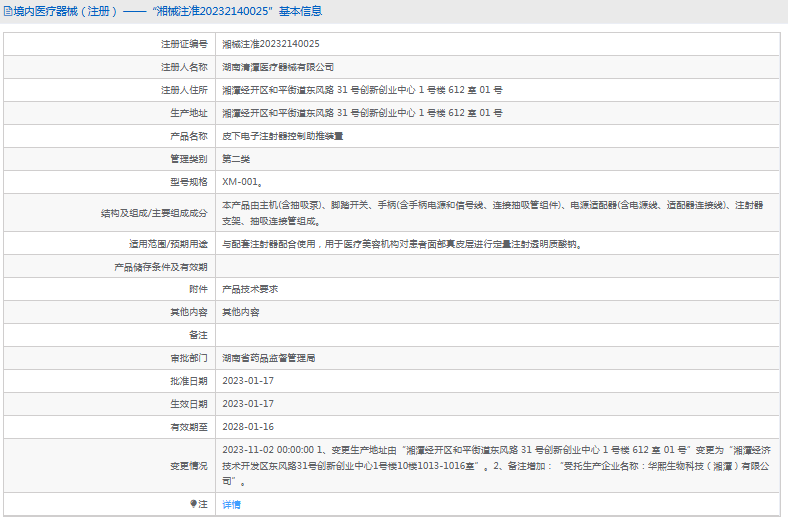Image resolution: width=788 pixels, height=524 pixels.
Task: Click 2023-01-17 in the 批准日期 row
Action: (248, 381)
